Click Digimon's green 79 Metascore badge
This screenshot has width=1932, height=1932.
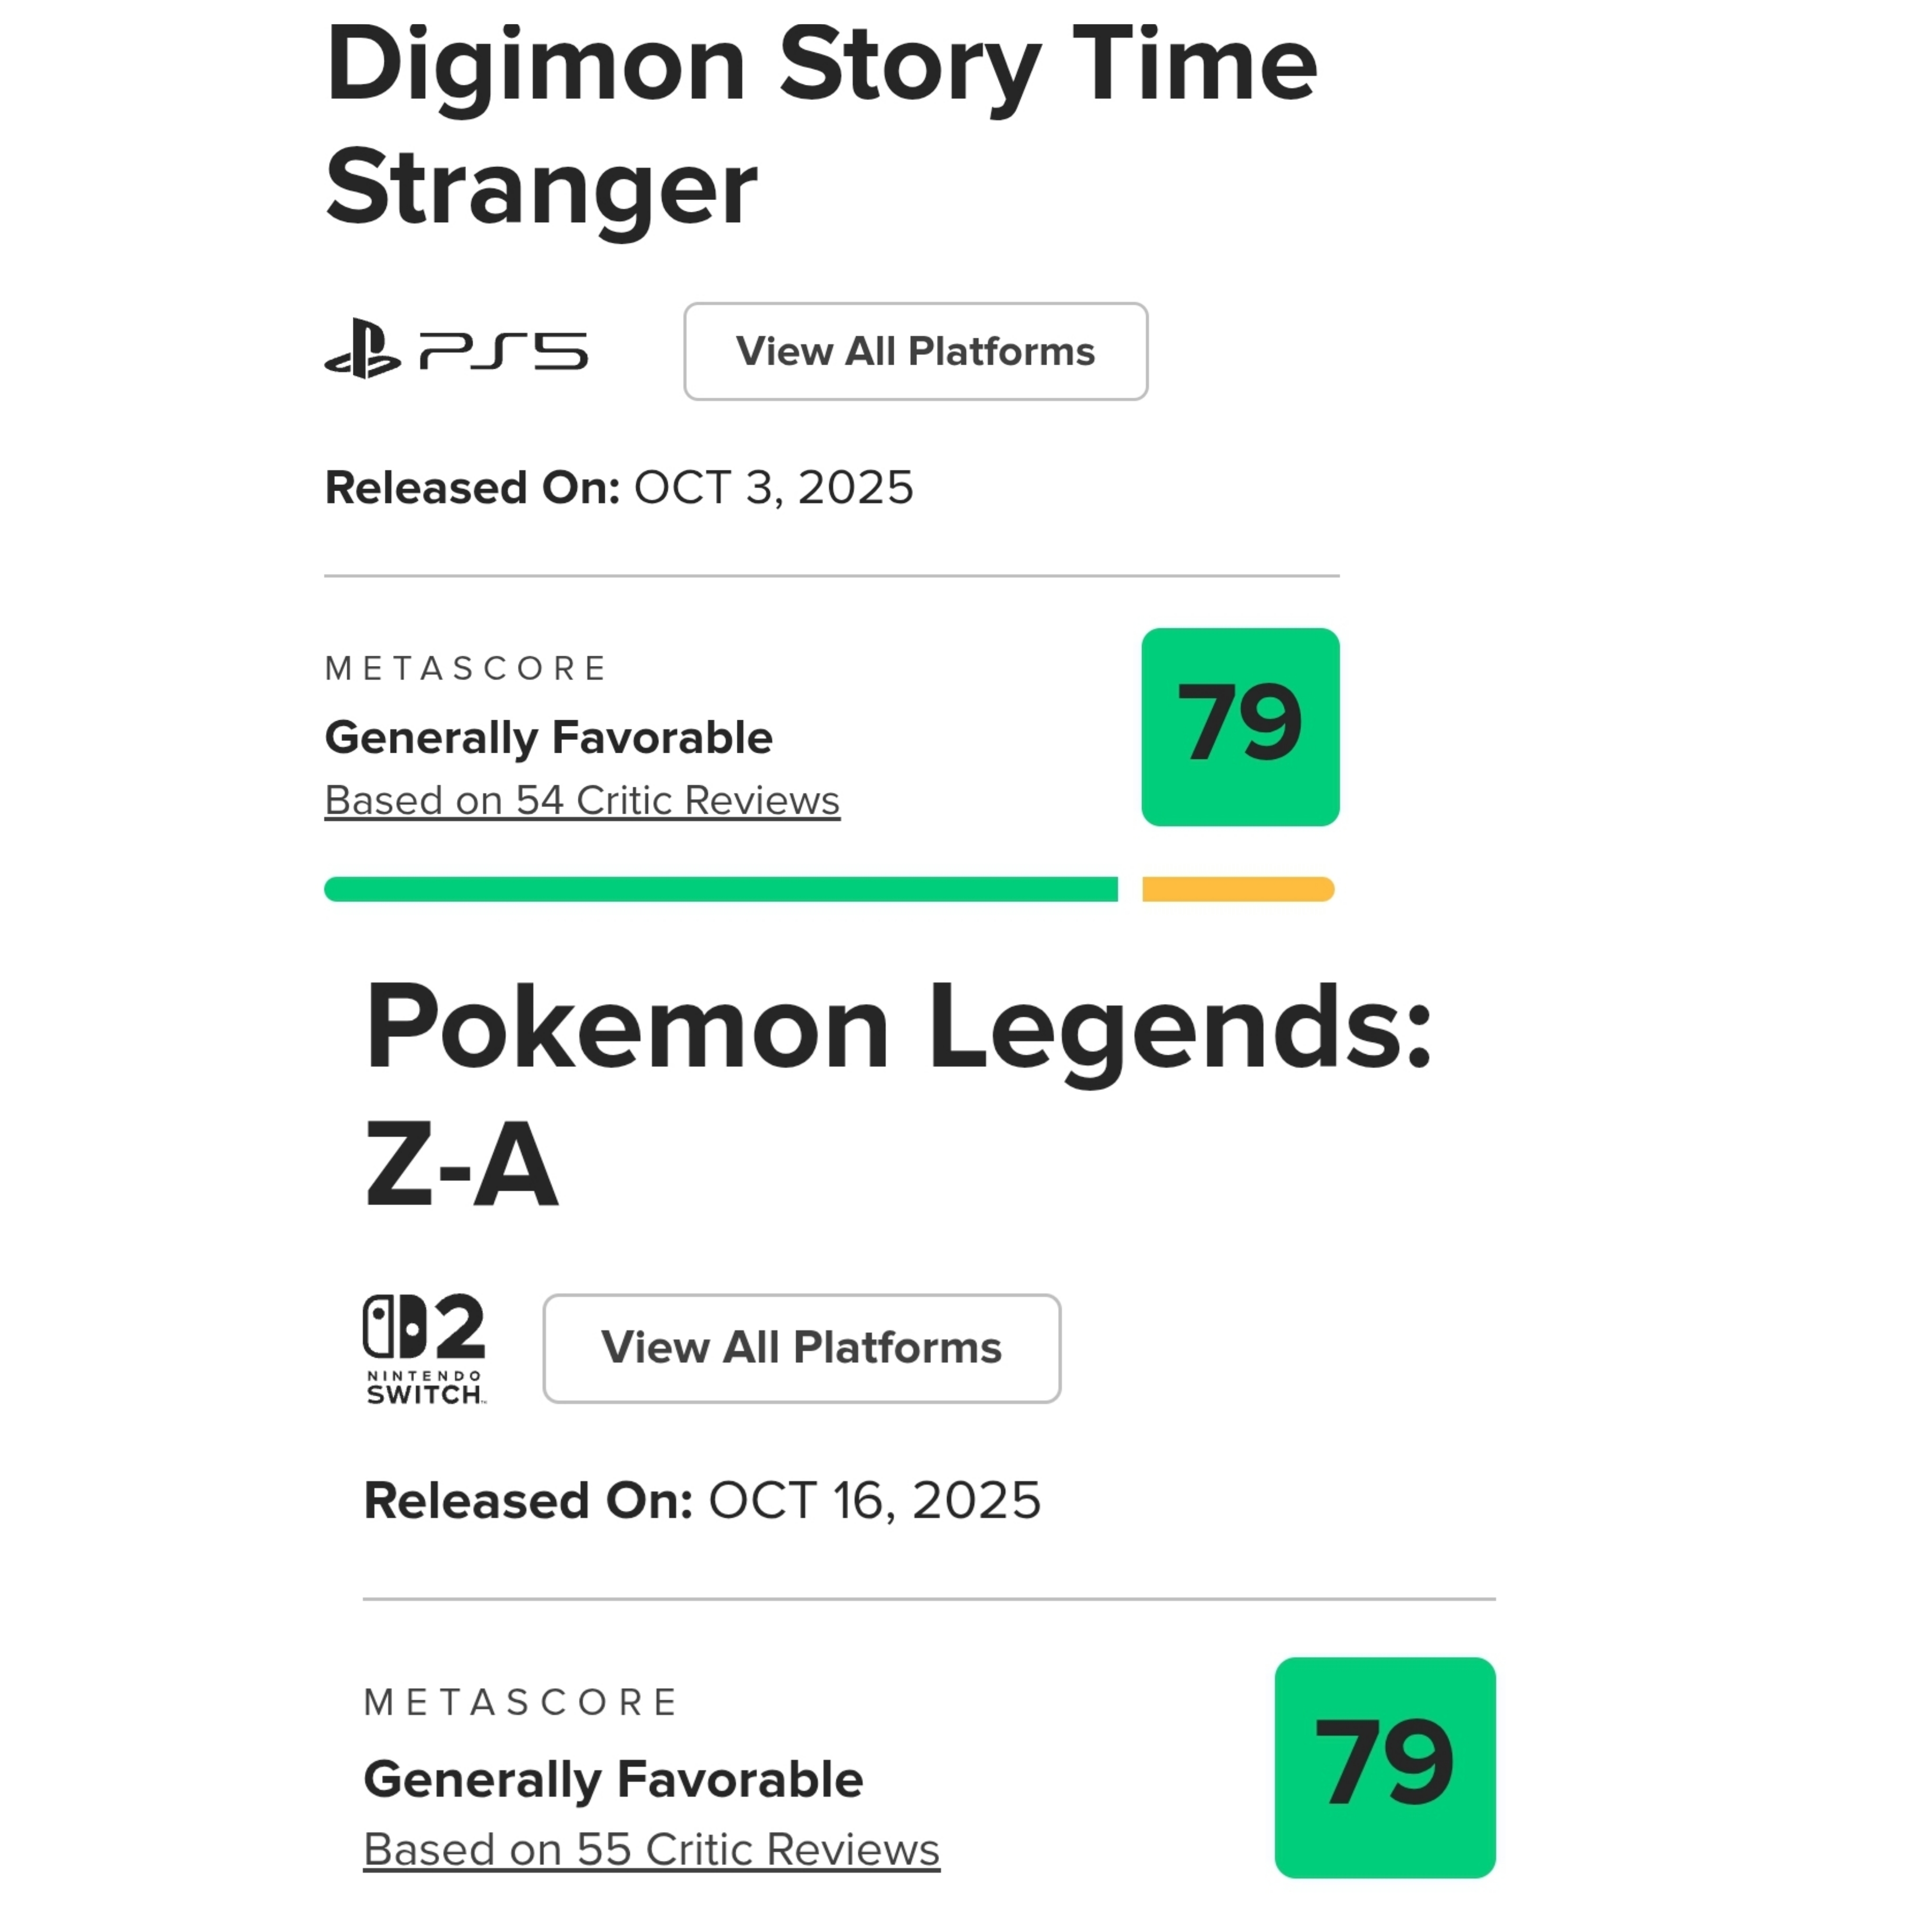coord(1239,726)
